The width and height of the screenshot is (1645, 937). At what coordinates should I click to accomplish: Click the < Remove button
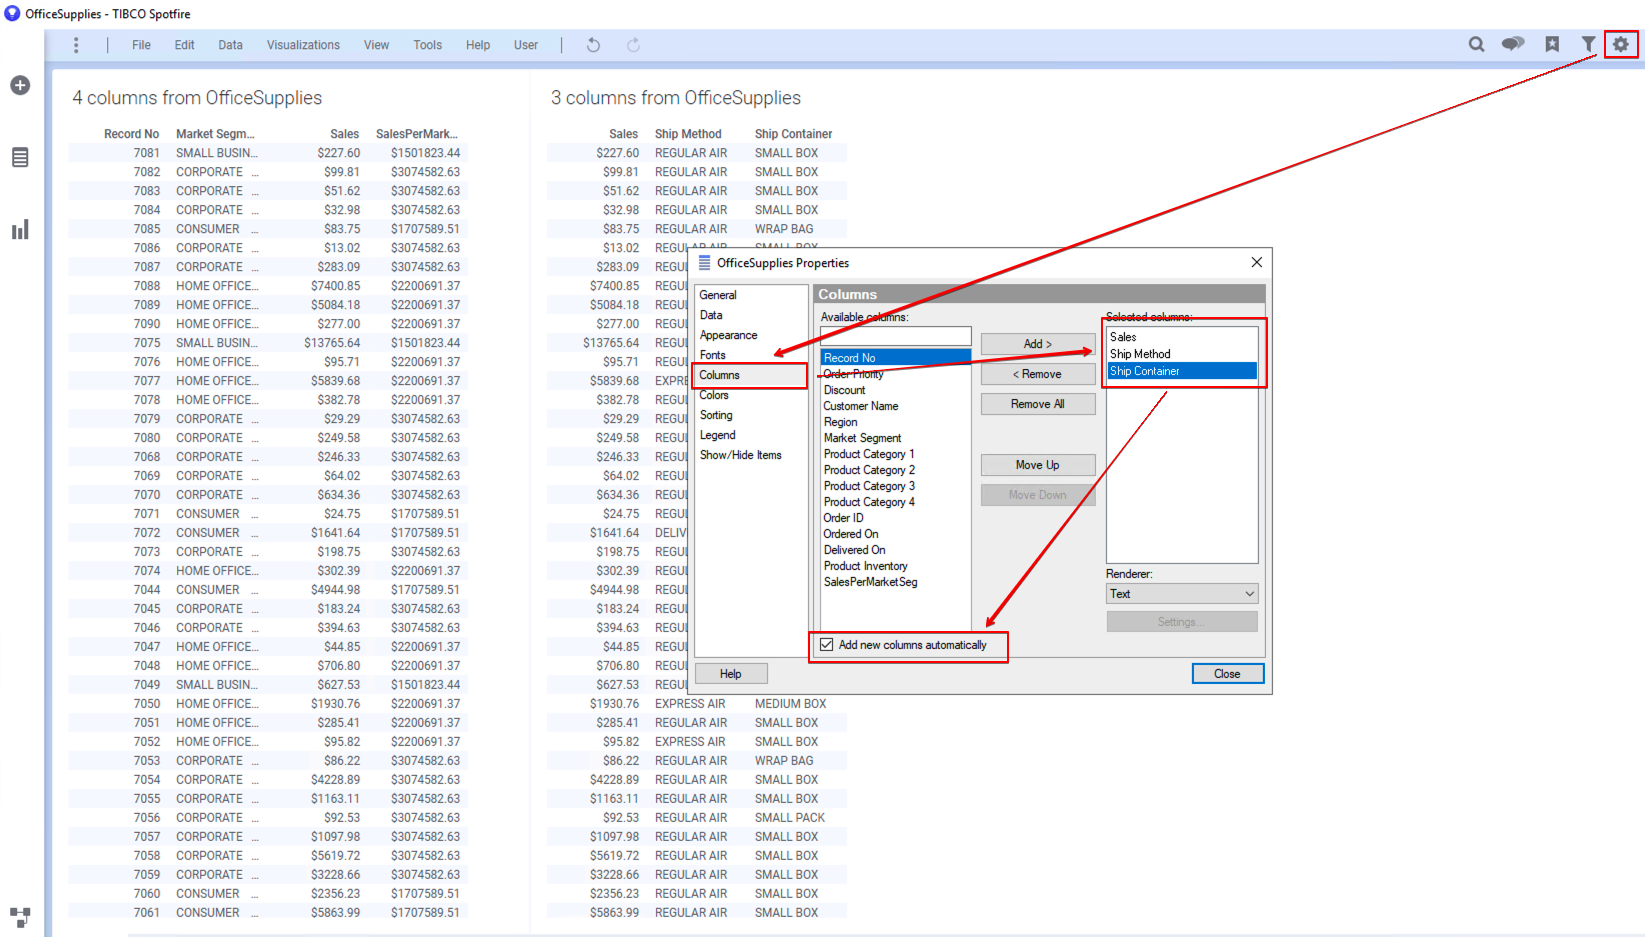[x=1038, y=374]
